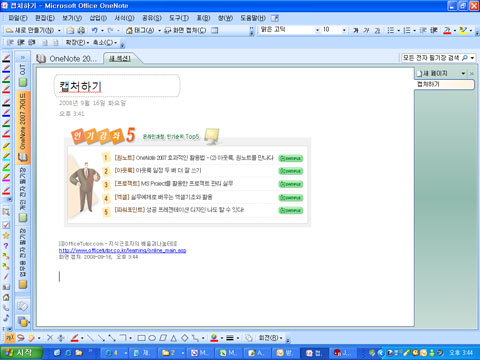Image resolution: width=480 pixels, height=360 pixels.
Task: Pick the line color swatch
Action: pos(214,338)
